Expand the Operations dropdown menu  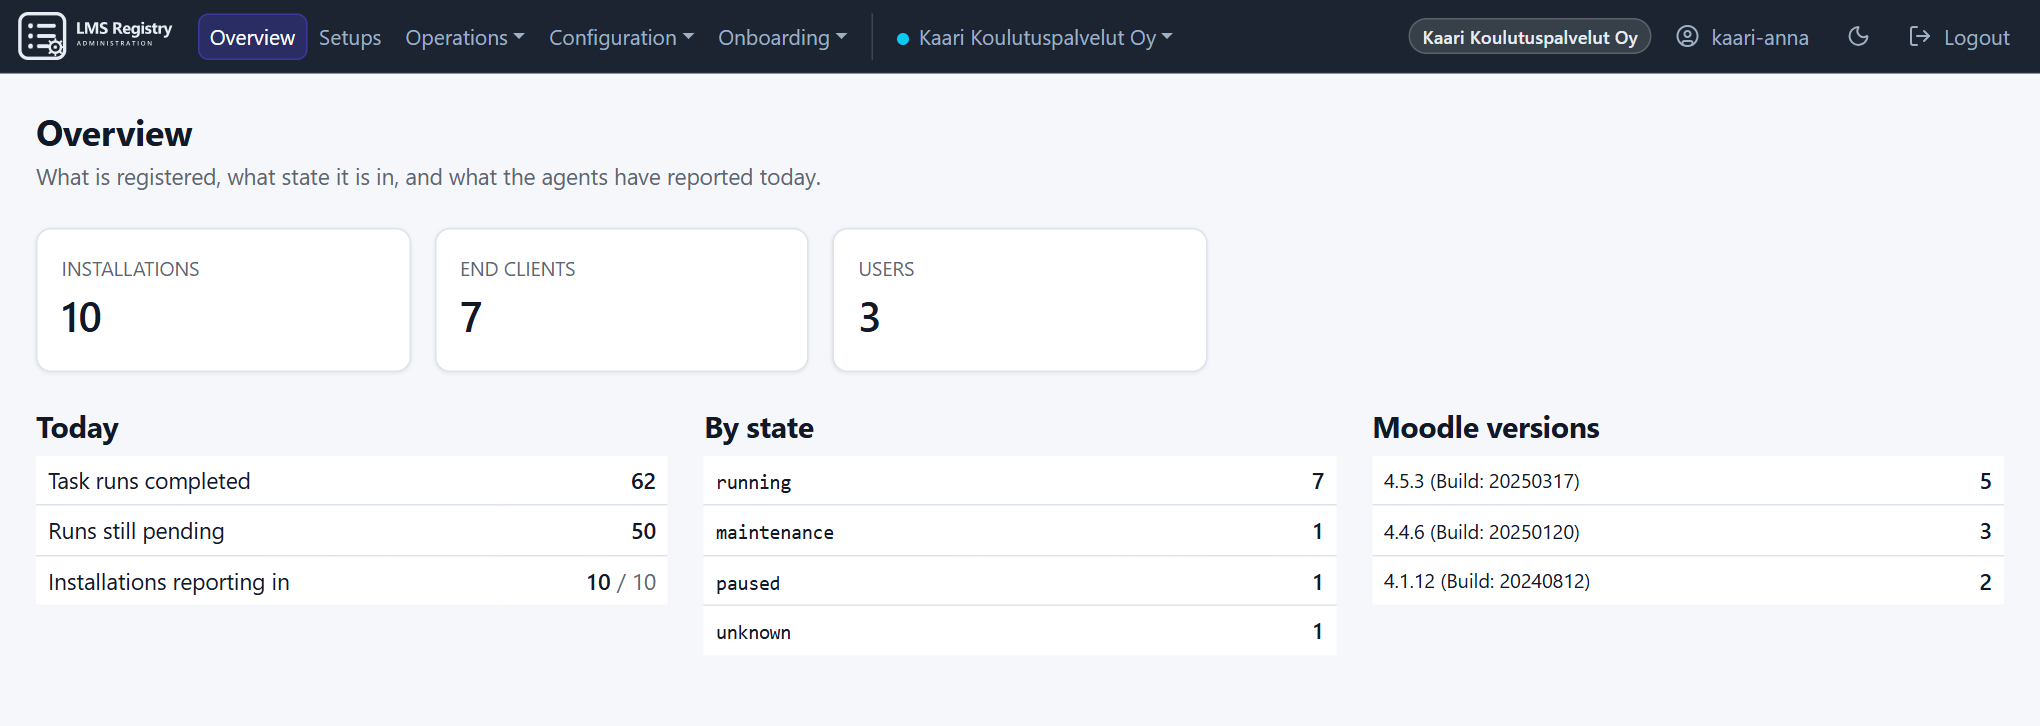(465, 37)
